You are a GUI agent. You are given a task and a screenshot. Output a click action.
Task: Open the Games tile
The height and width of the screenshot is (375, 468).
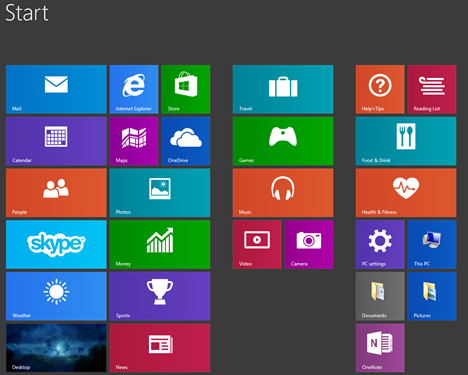tap(283, 141)
